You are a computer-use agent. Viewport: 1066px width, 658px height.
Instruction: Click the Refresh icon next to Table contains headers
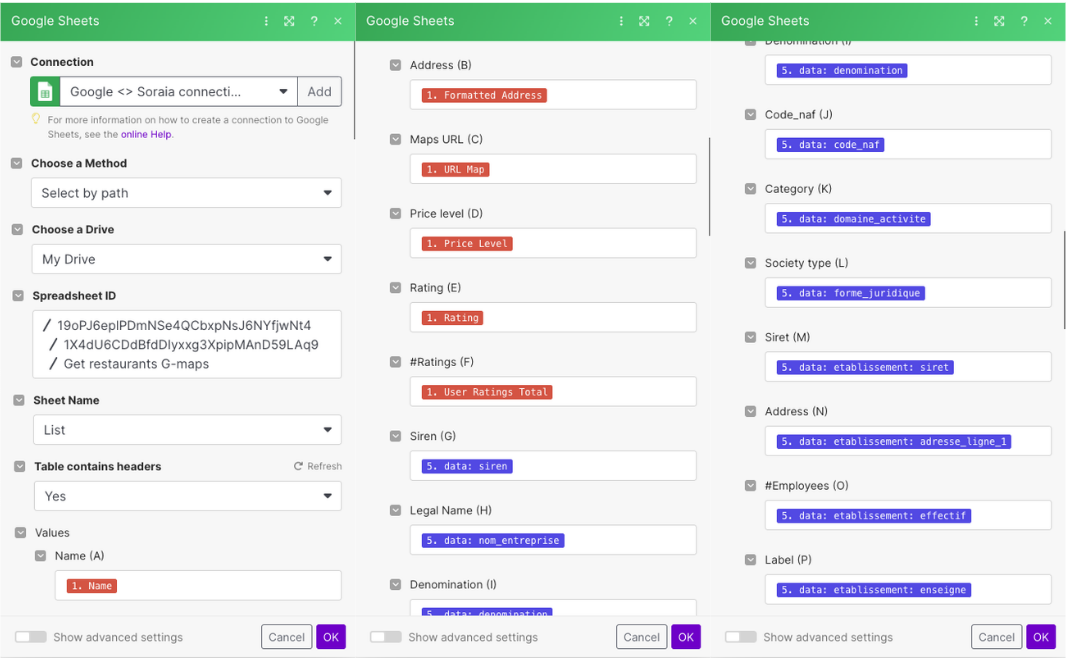pos(298,466)
